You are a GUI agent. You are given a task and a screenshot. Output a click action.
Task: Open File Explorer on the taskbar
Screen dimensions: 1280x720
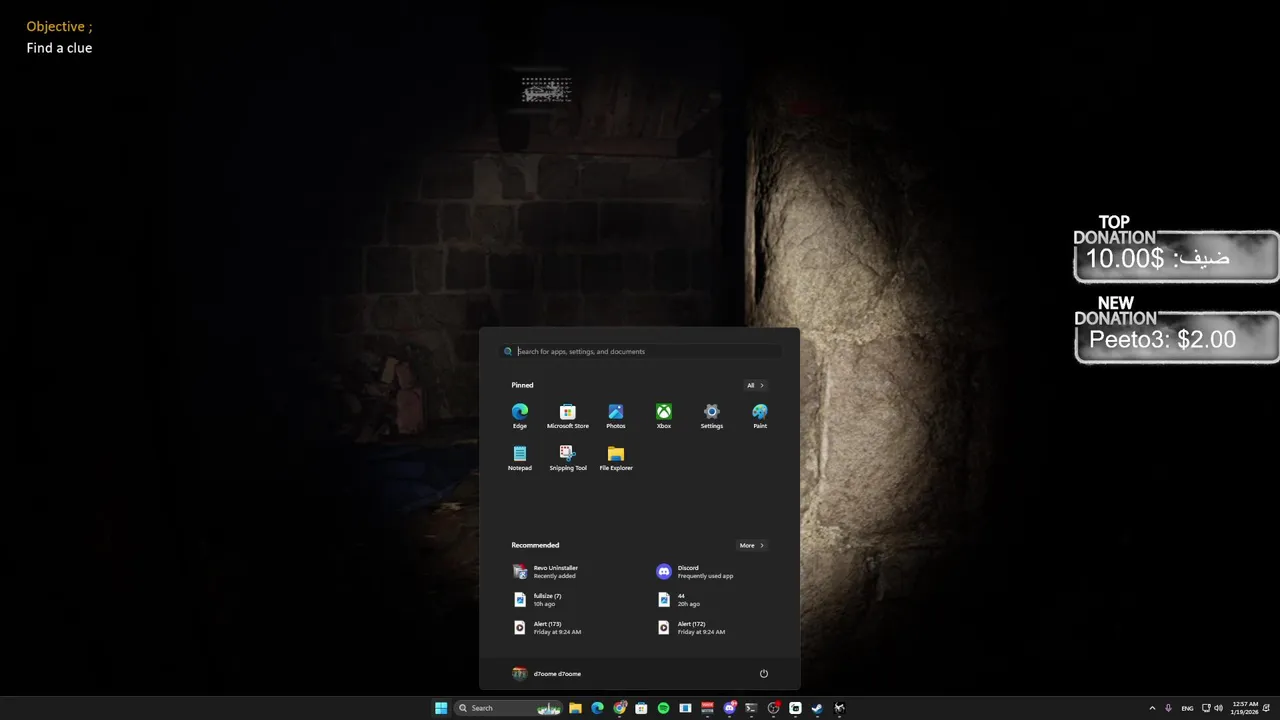pos(575,708)
